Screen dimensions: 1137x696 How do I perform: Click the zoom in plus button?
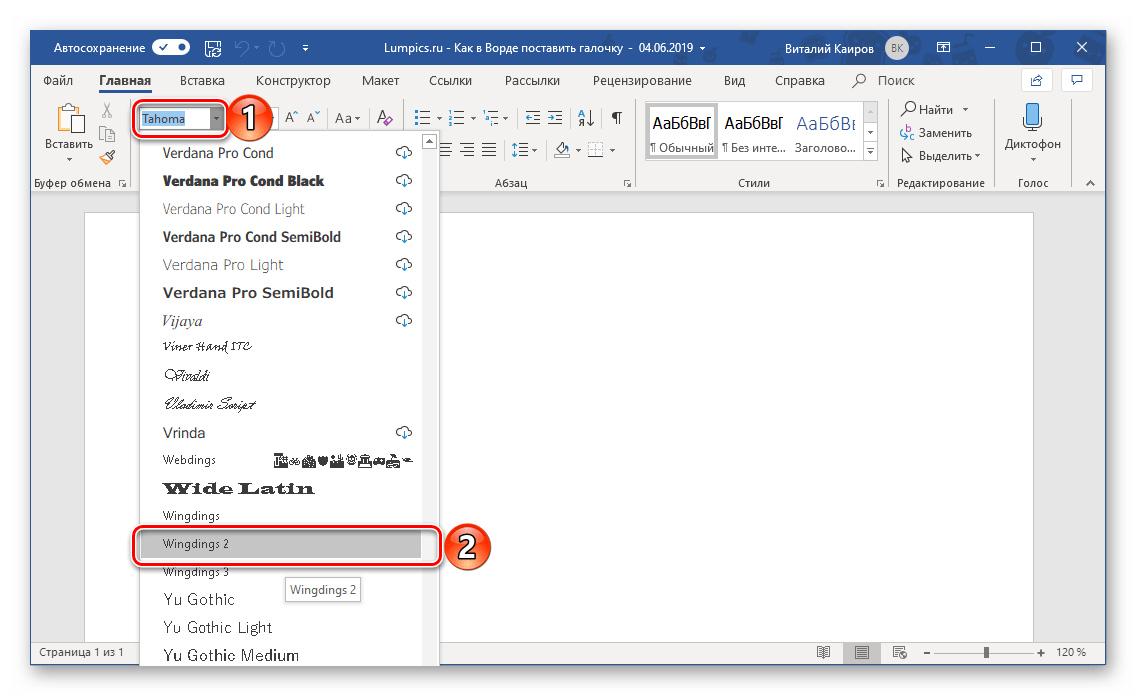click(x=1041, y=652)
